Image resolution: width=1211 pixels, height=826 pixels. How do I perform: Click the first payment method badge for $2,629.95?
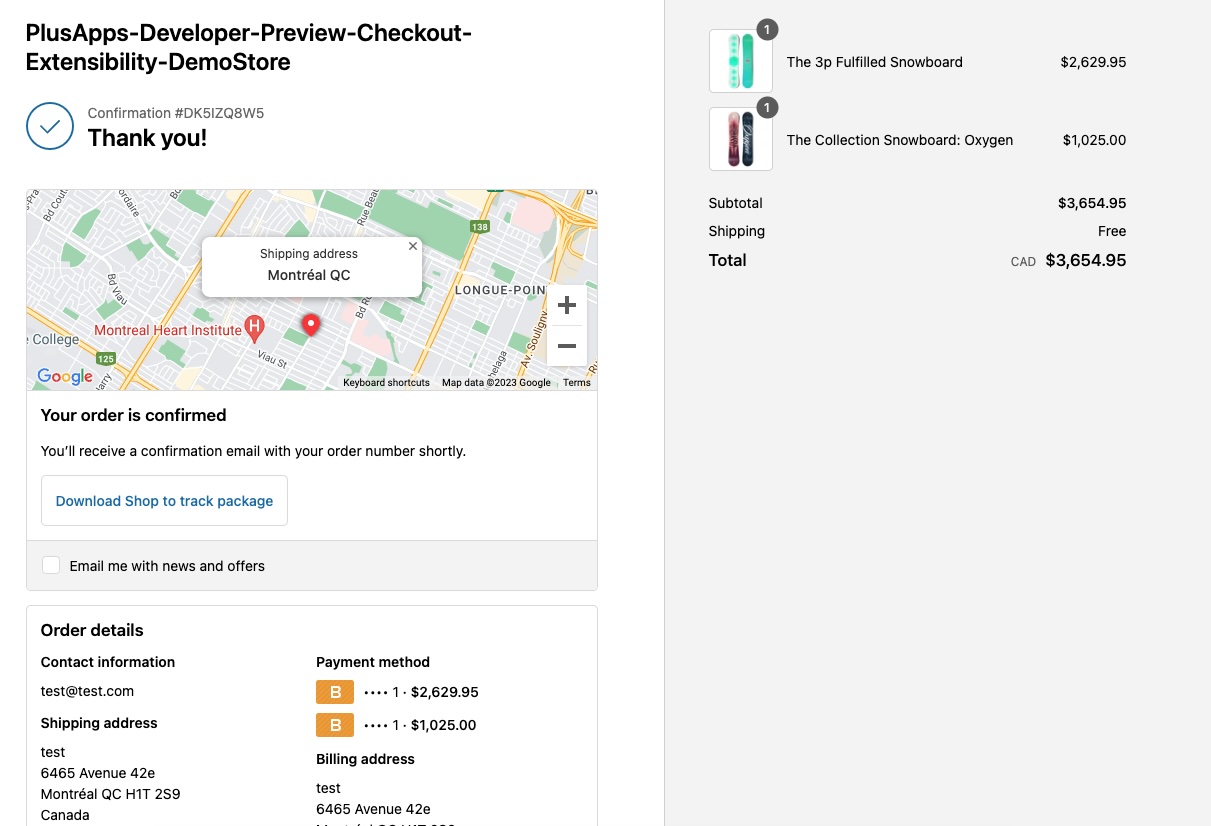point(335,692)
